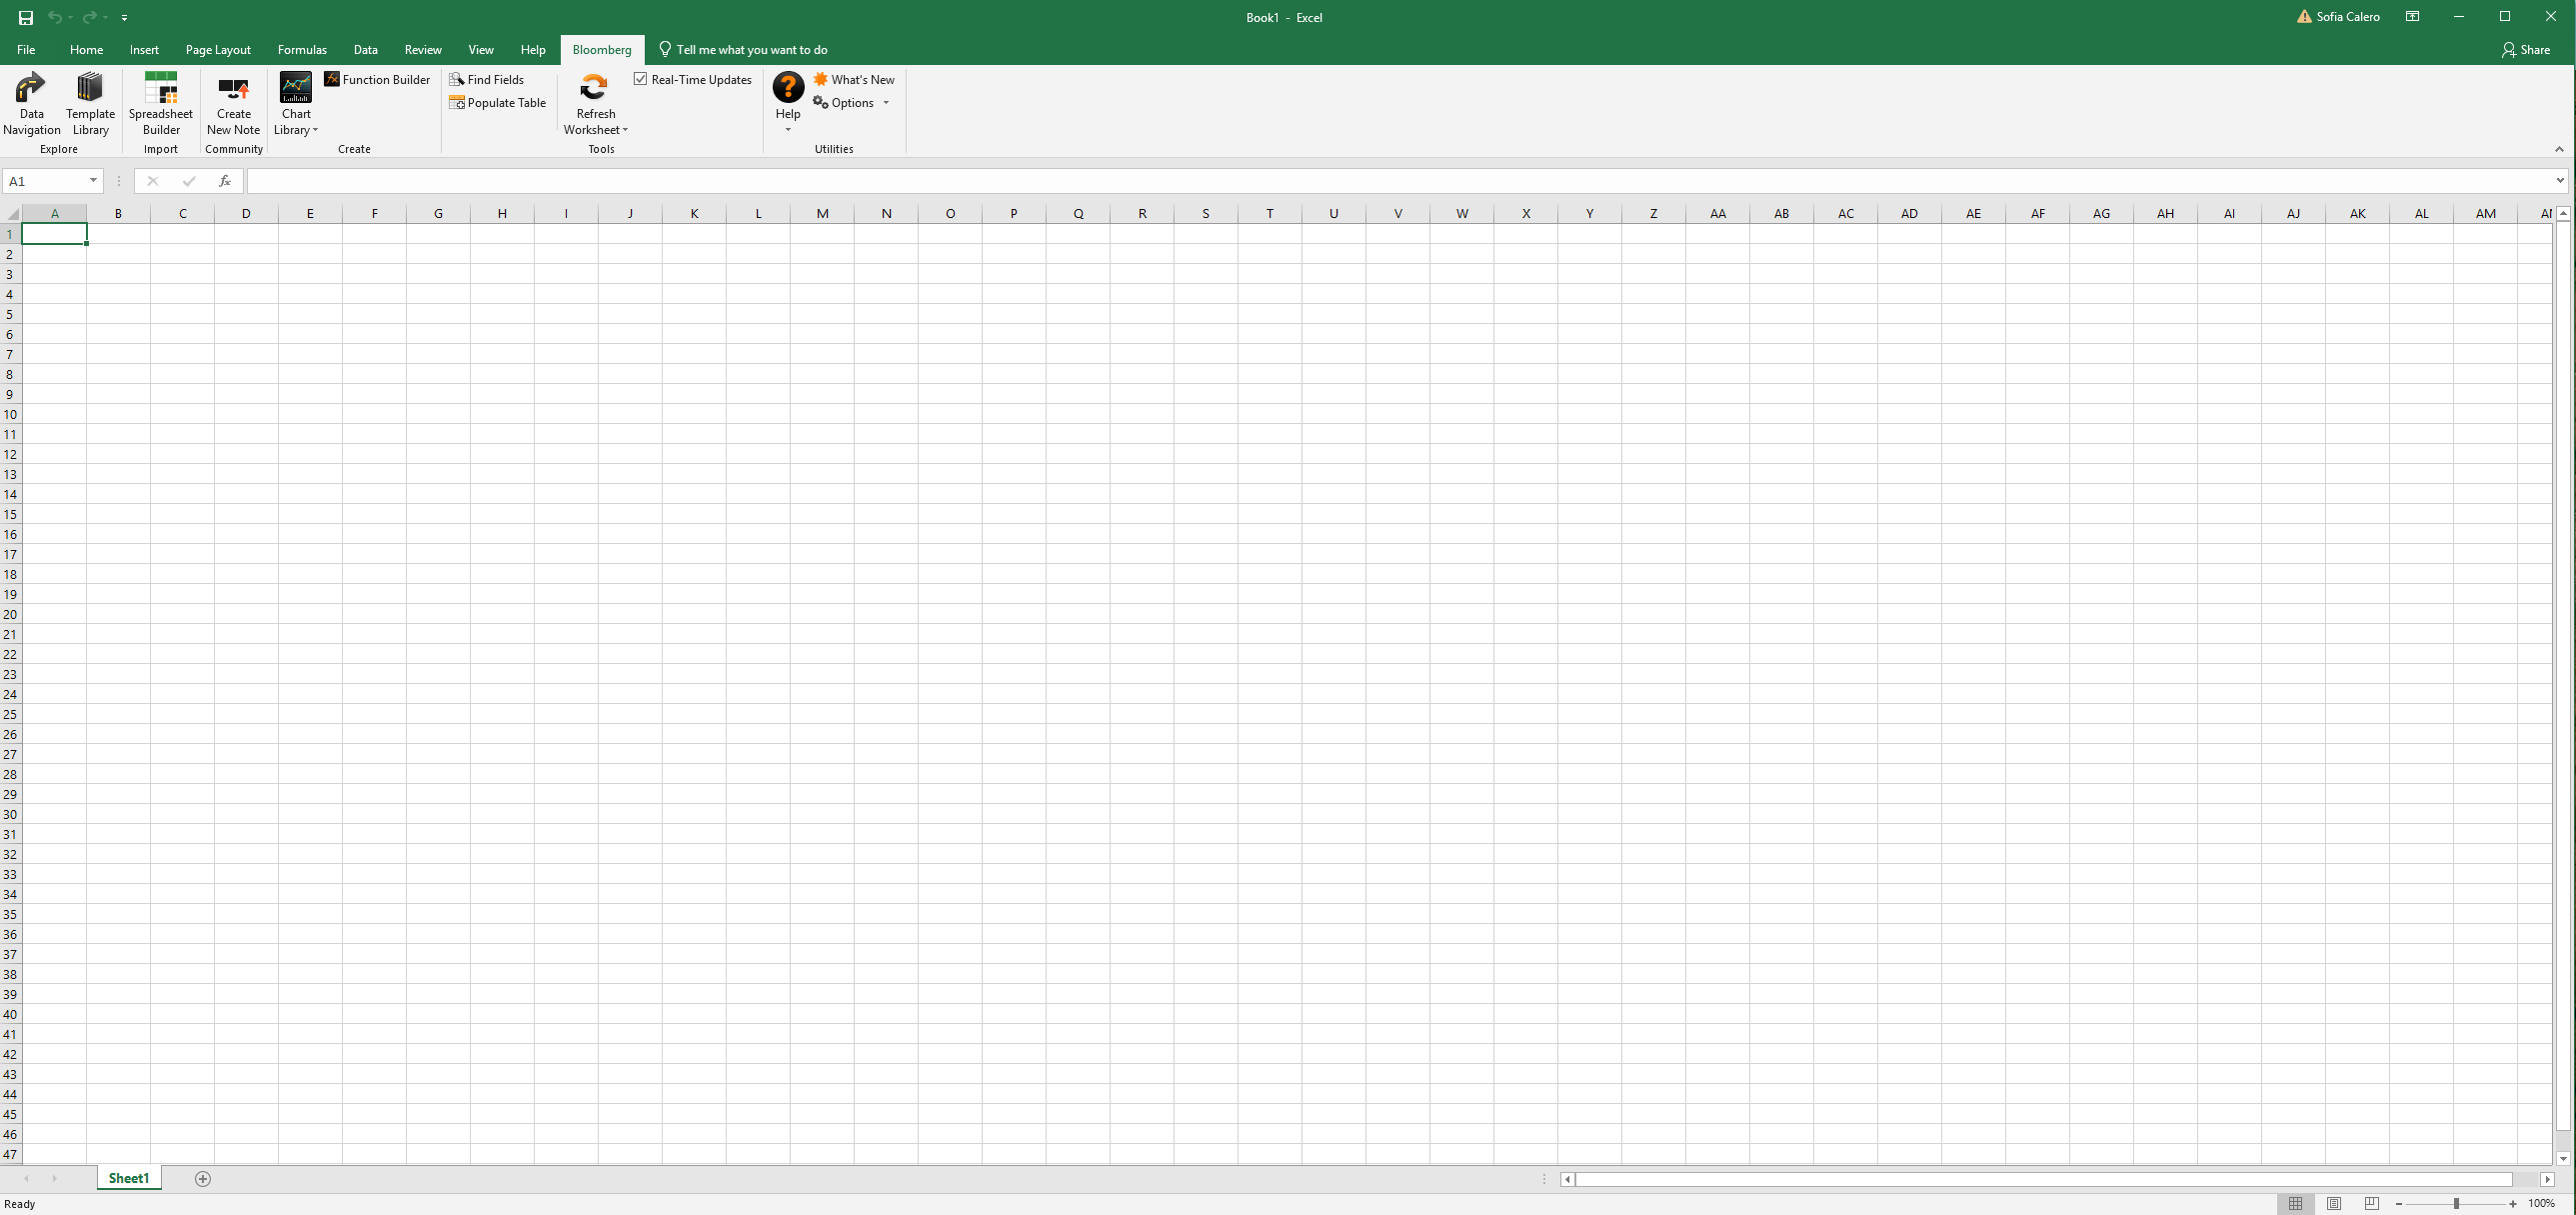
Task: Open the Data ribbon tab
Action: [366, 49]
